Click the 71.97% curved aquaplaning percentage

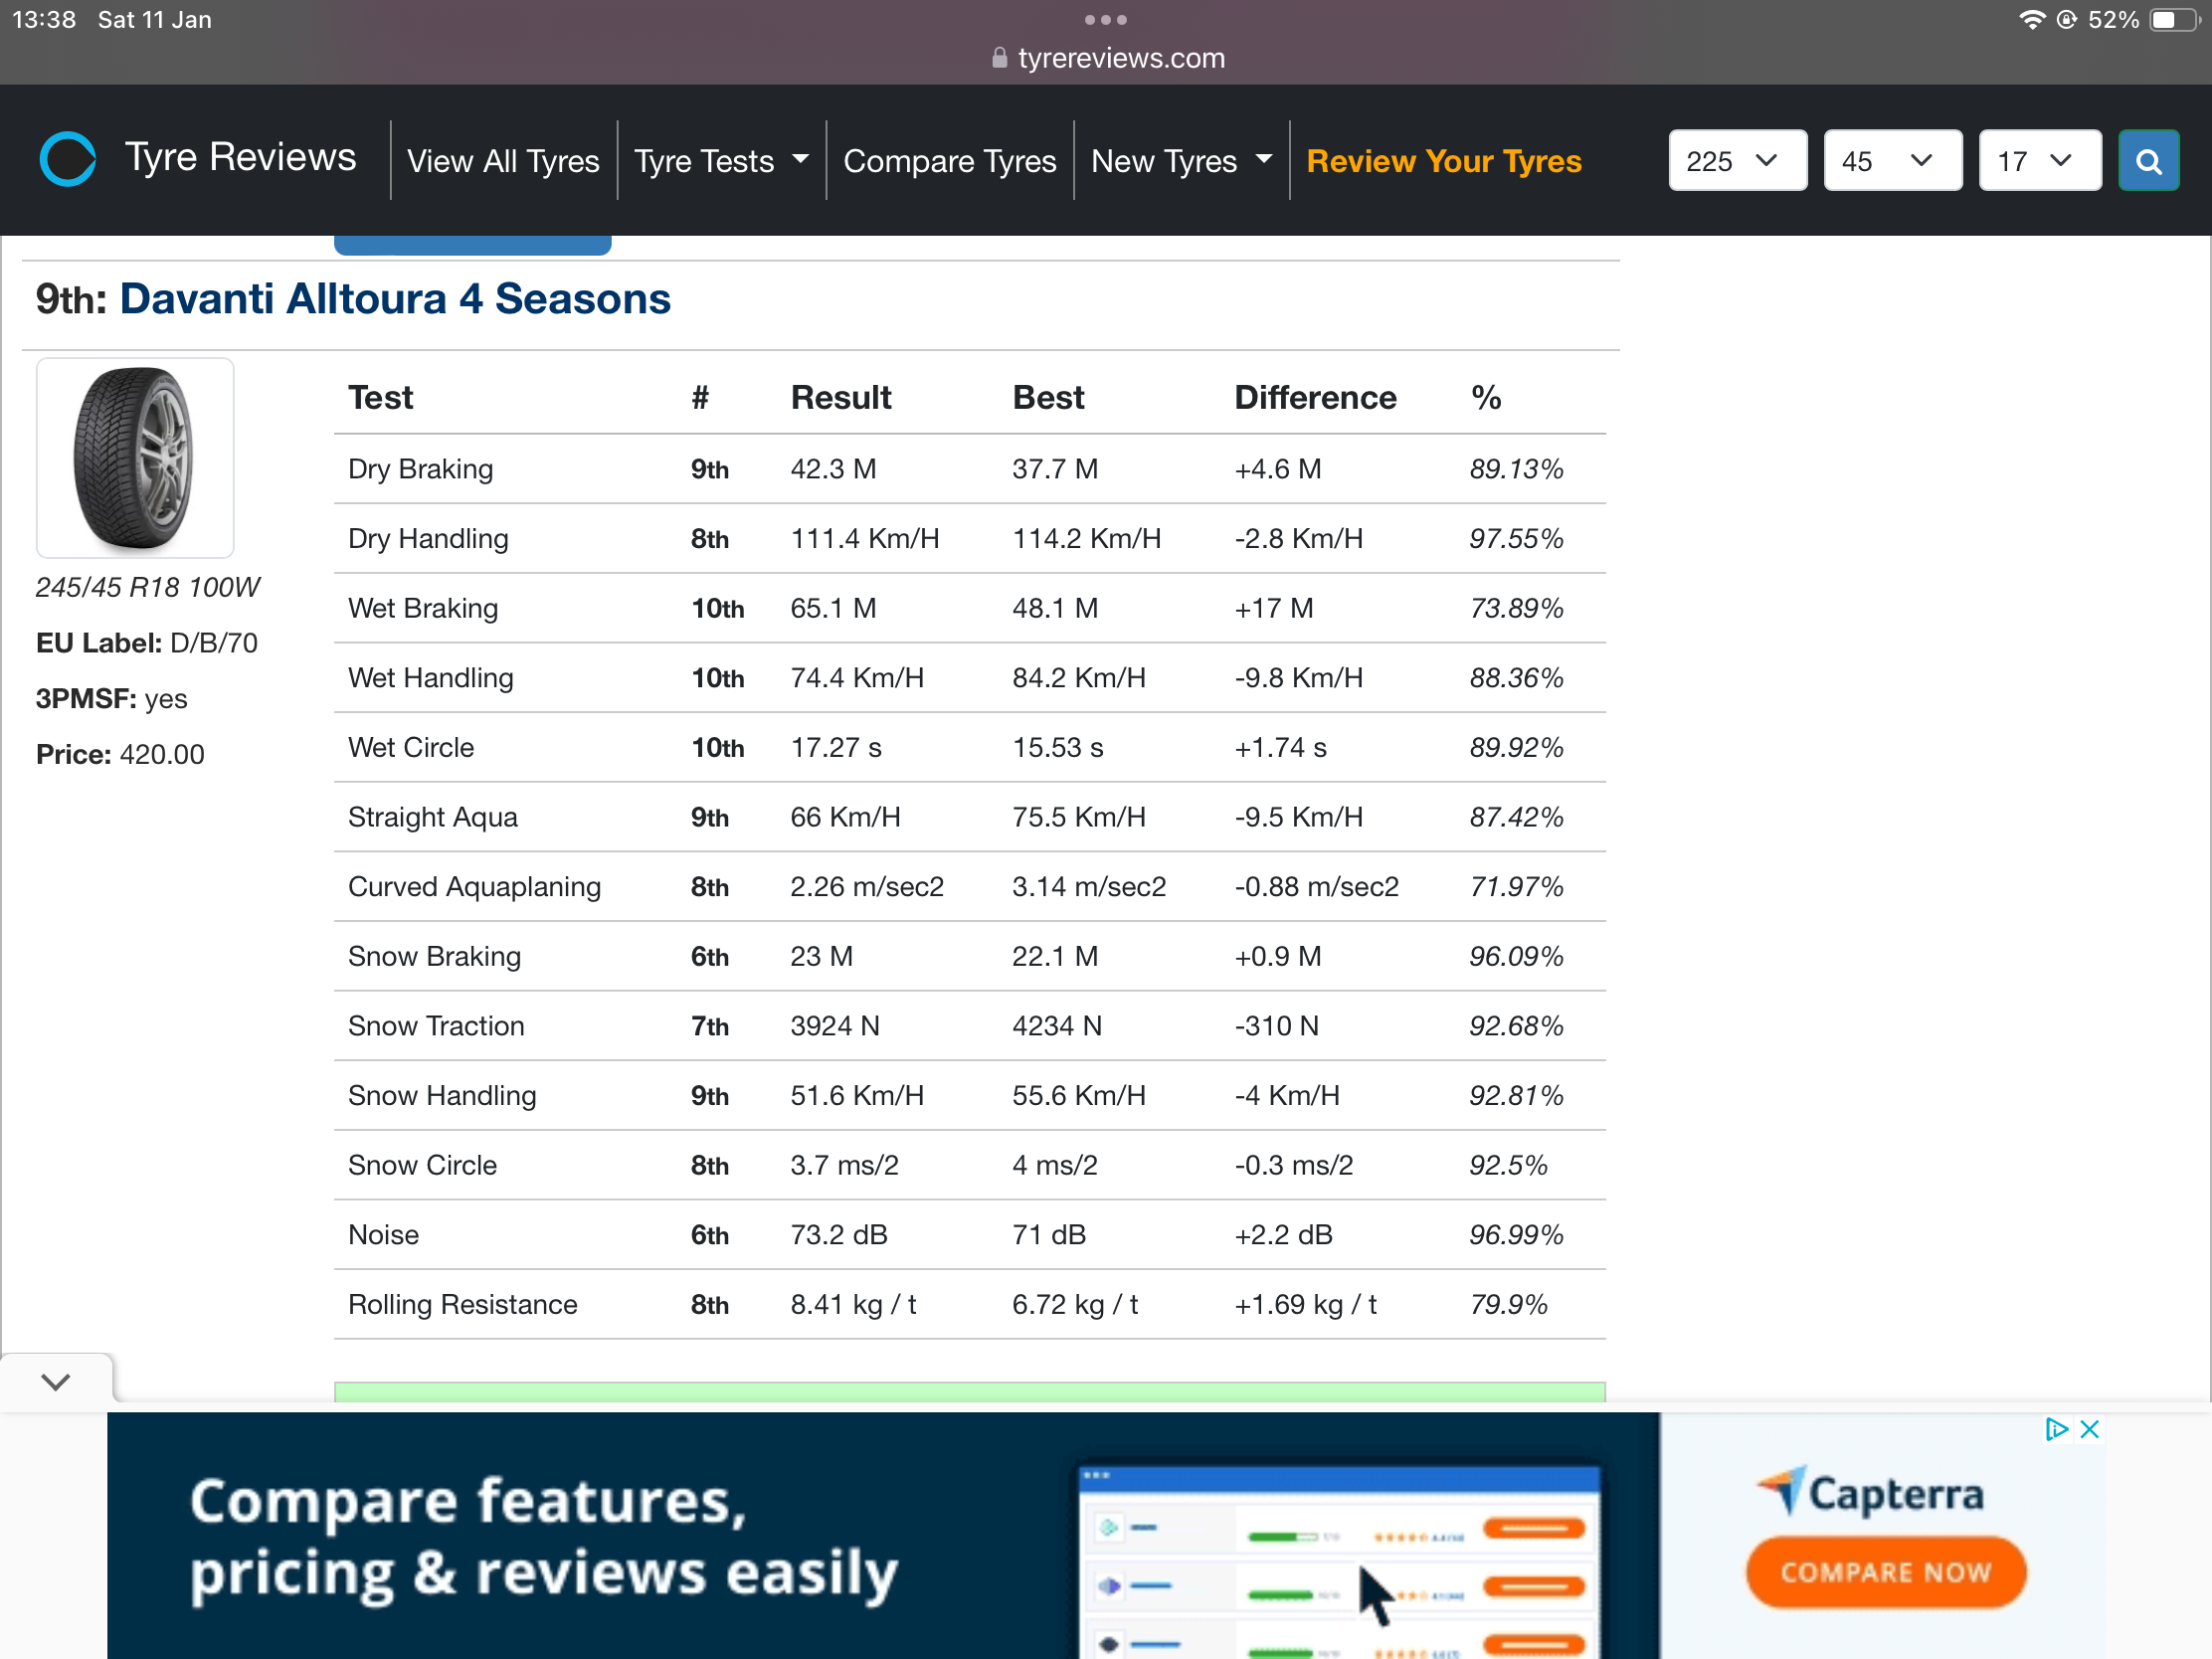1516,887
